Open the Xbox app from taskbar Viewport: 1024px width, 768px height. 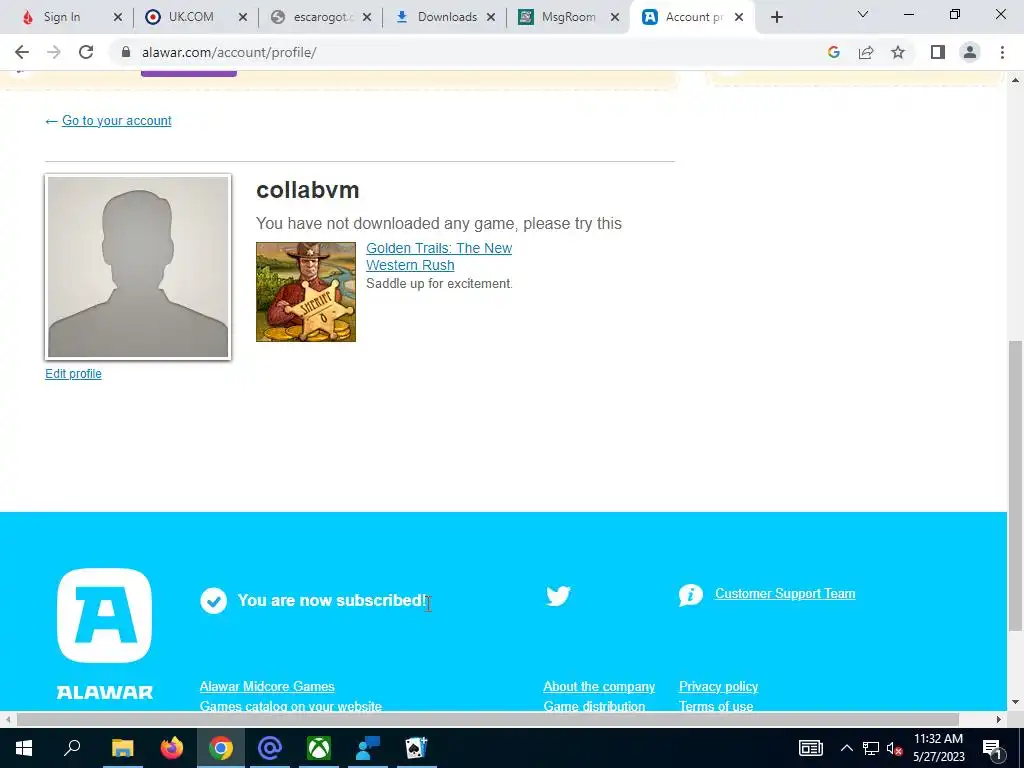click(x=319, y=748)
